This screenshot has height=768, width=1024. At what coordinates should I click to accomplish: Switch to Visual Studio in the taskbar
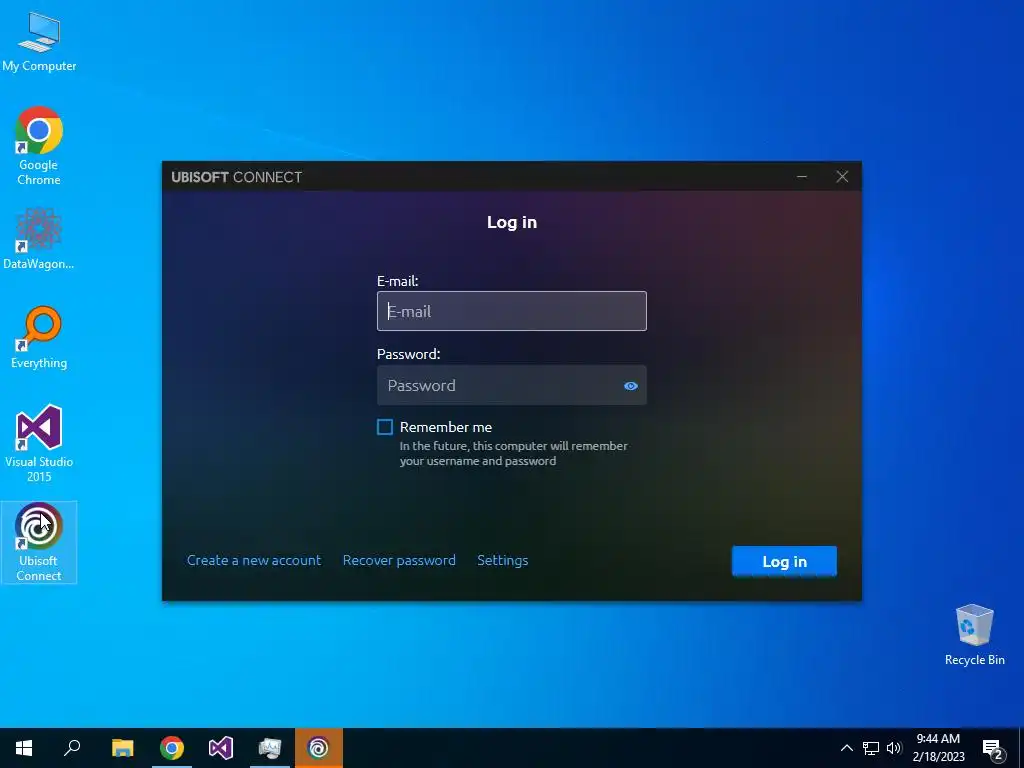click(221, 748)
